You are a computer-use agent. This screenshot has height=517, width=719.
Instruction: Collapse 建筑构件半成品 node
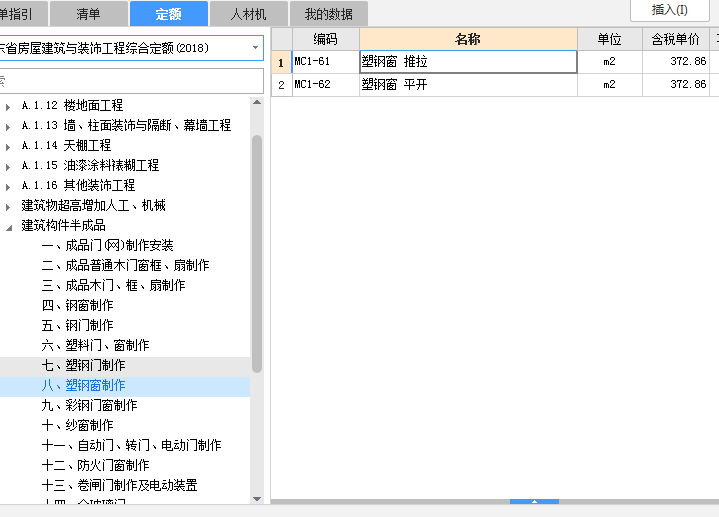pyautogui.click(x=8, y=228)
